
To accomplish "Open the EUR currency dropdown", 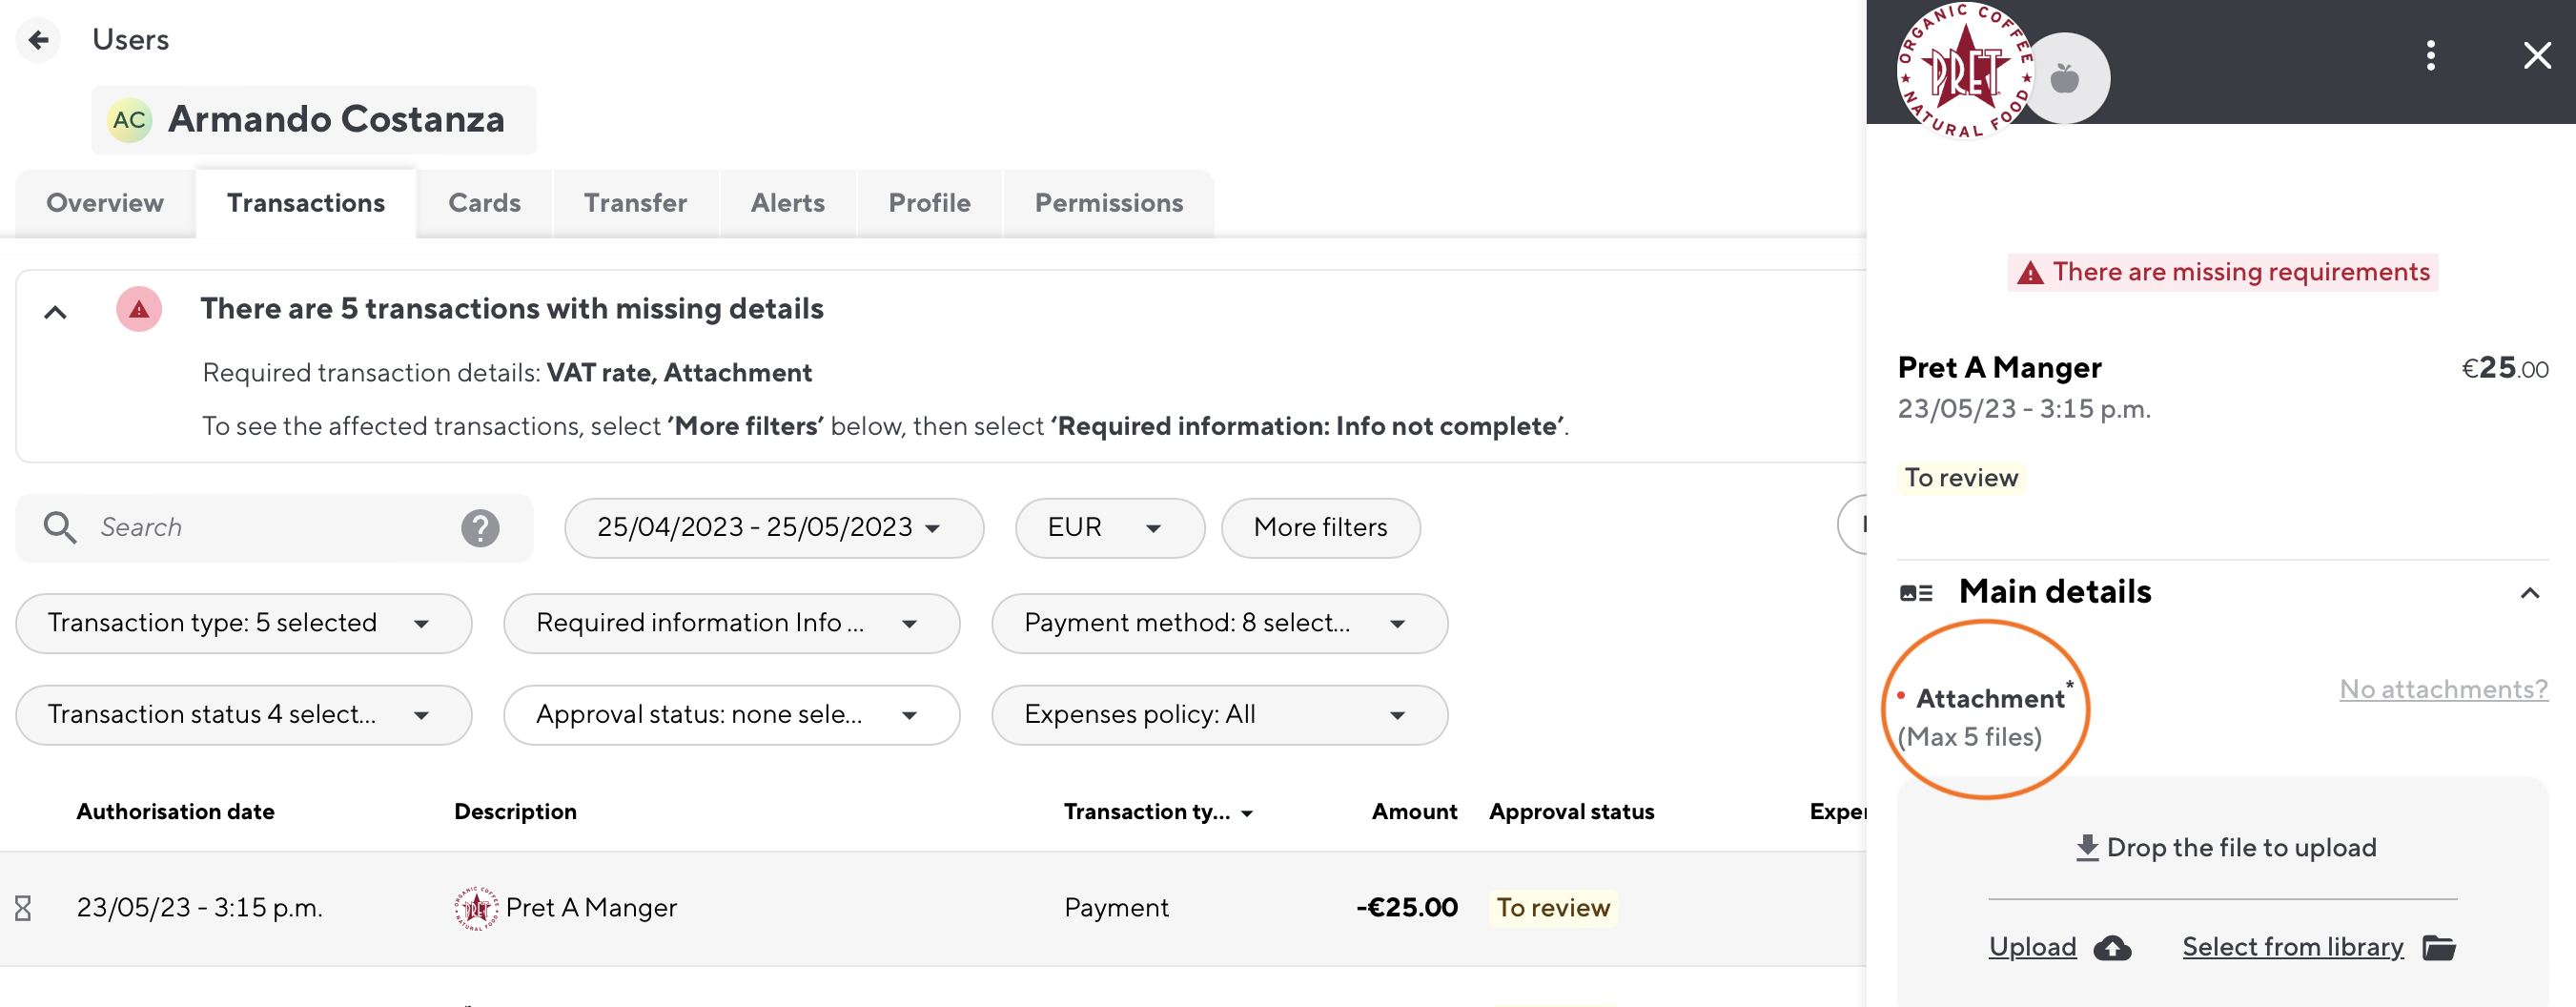I will 1108,528.
